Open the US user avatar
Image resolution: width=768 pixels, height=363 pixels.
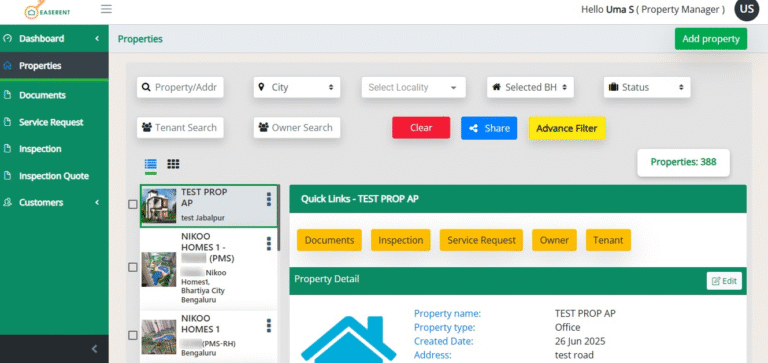(x=746, y=9)
